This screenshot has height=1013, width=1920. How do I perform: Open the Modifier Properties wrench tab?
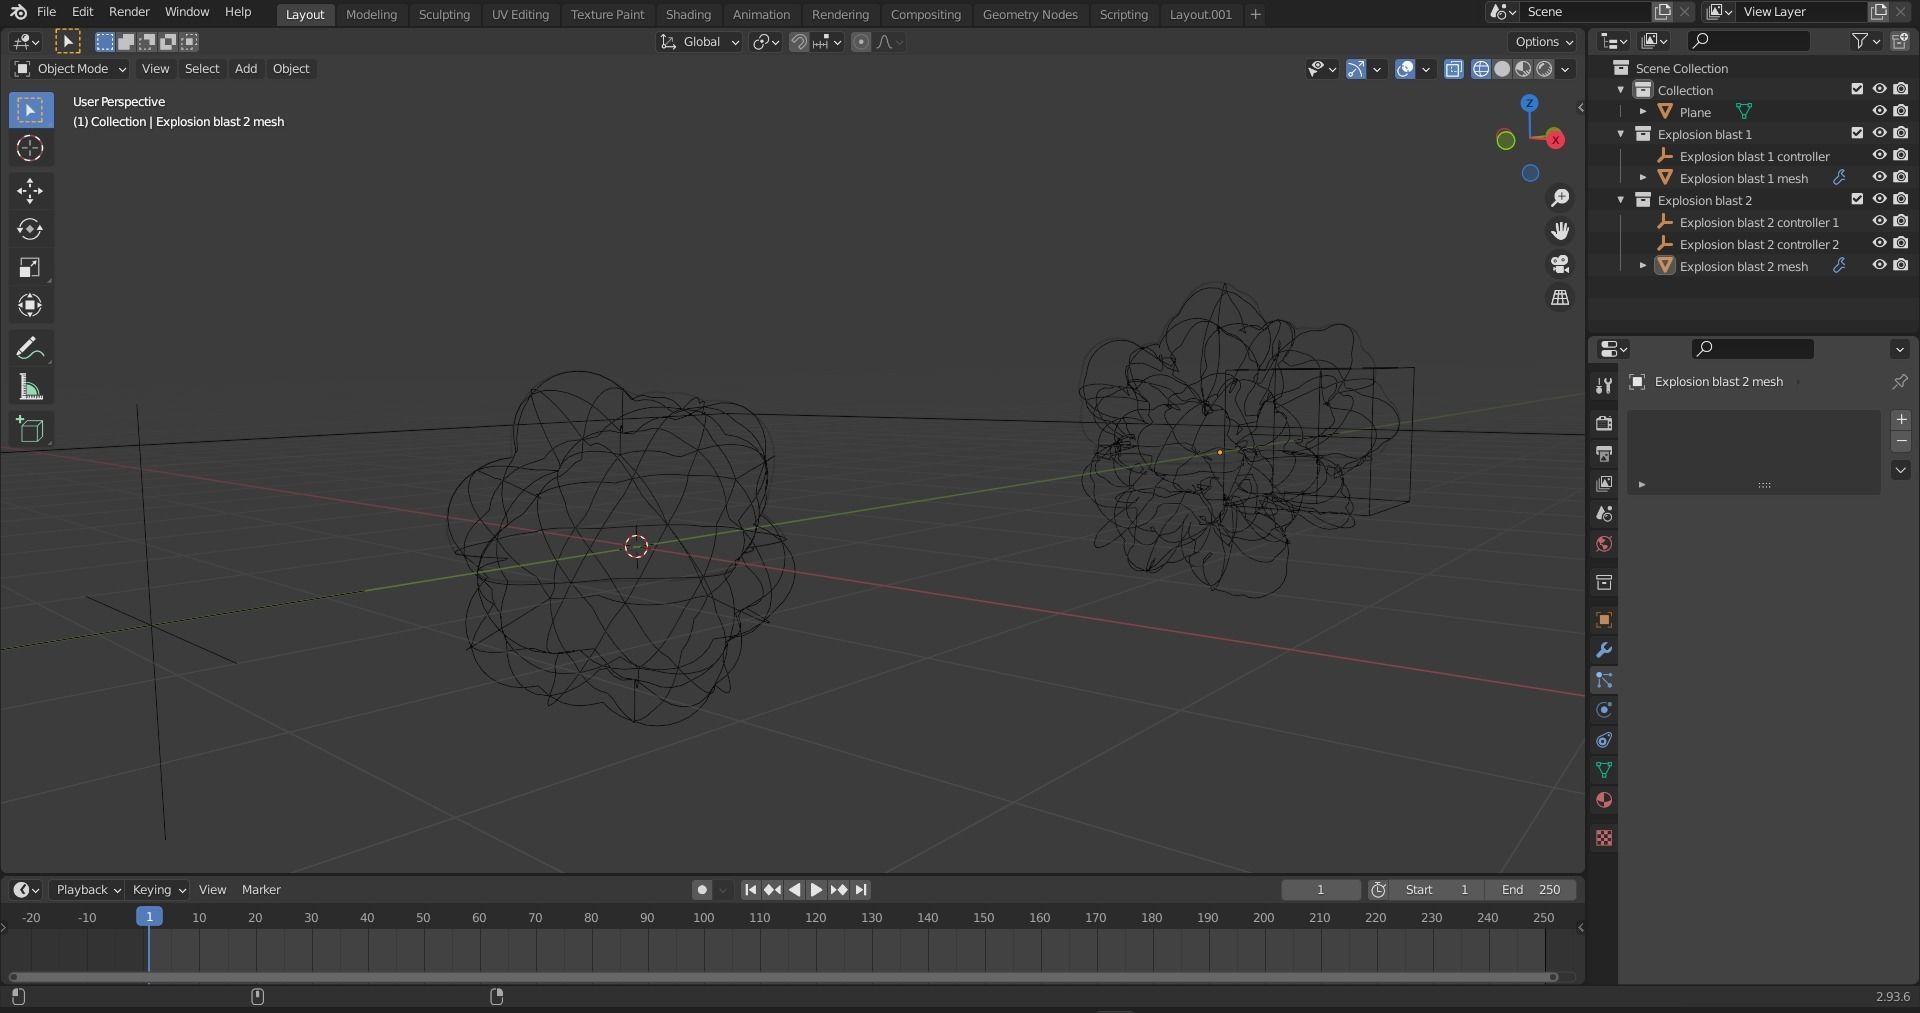(x=1603, y=650)
